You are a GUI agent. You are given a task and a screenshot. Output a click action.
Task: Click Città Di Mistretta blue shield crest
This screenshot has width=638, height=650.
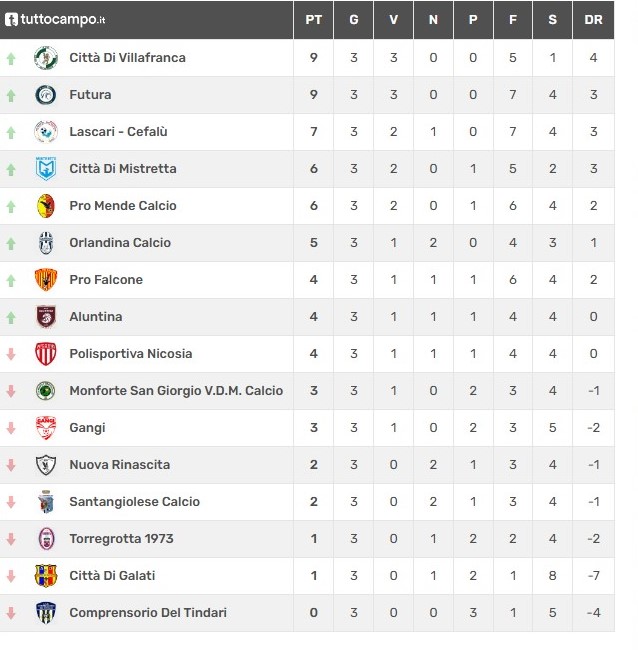pos(46,169)
